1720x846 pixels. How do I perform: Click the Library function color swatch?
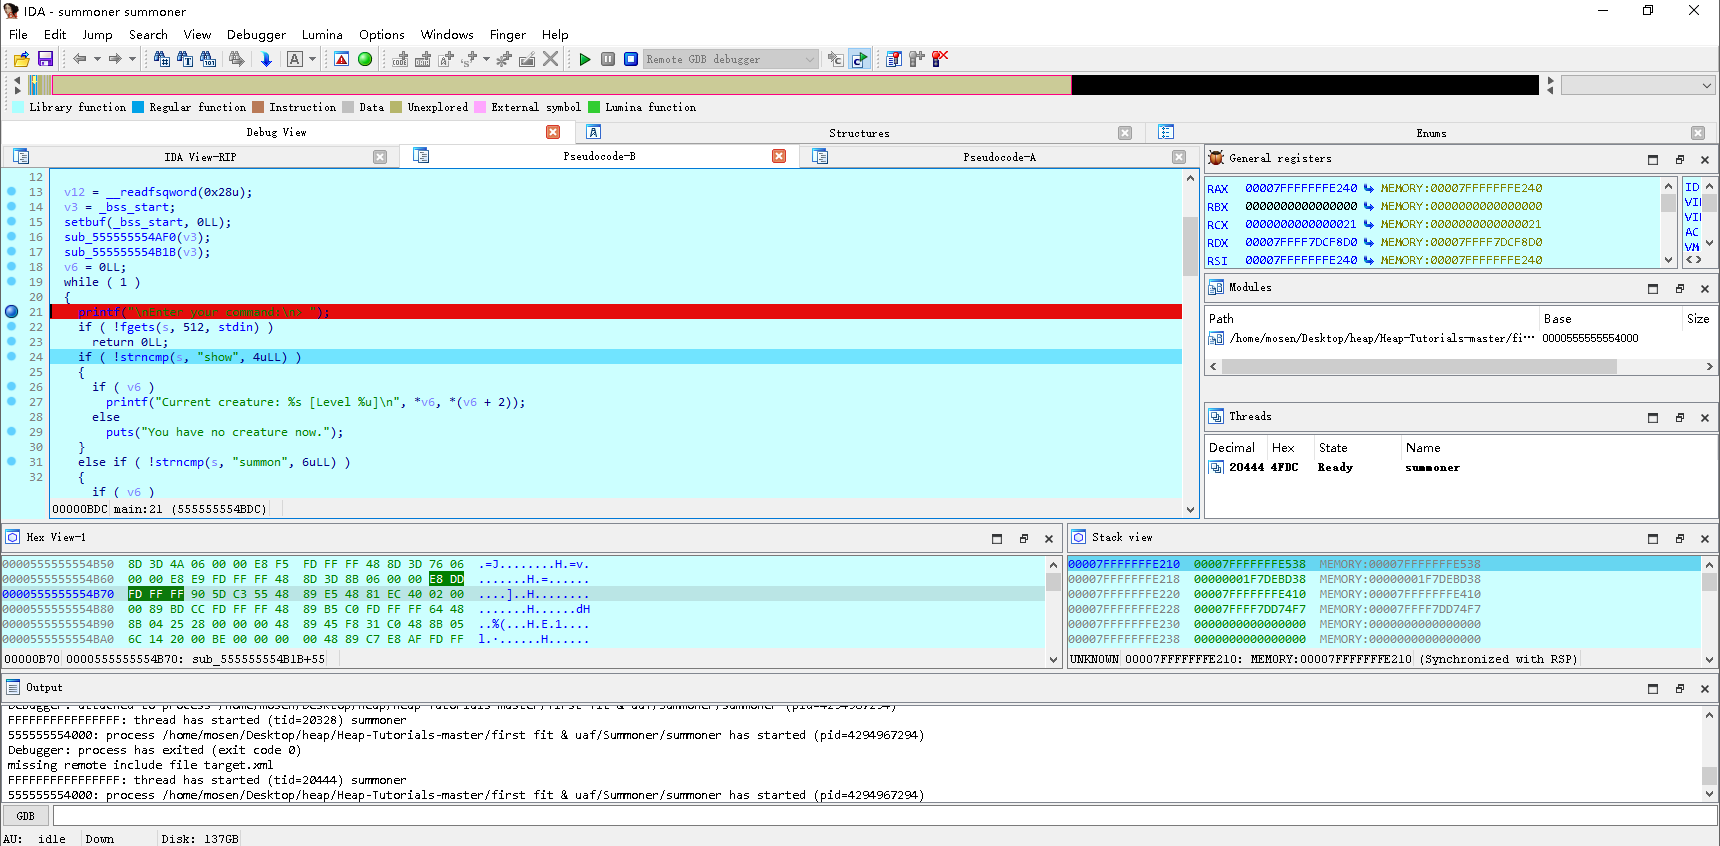click(17, 107)
